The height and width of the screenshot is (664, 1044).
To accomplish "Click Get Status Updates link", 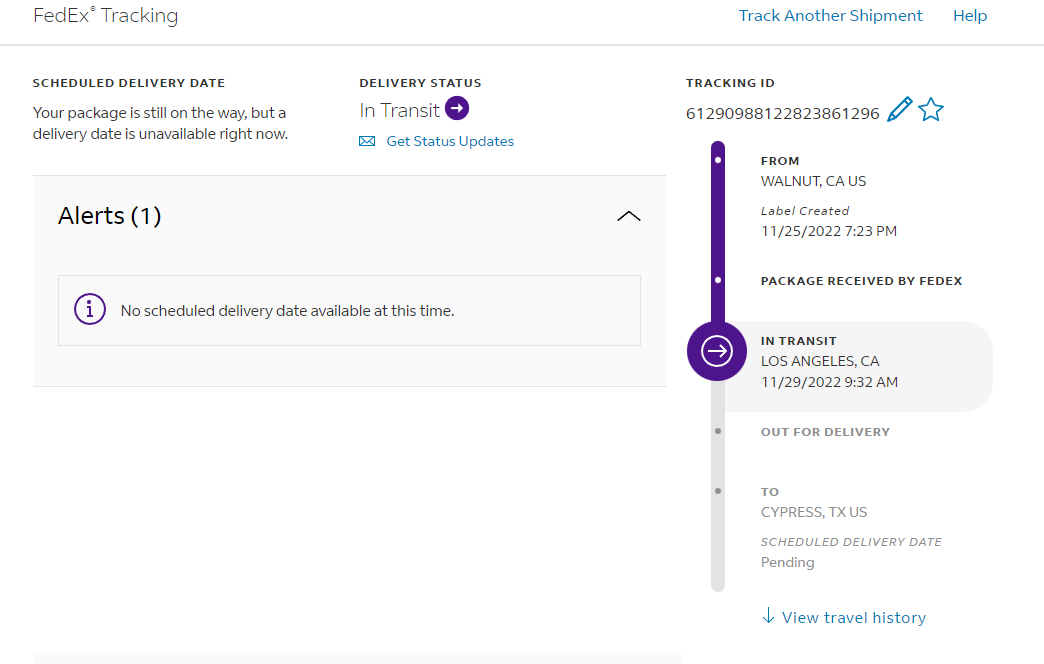I will click(x=450, y=142).
